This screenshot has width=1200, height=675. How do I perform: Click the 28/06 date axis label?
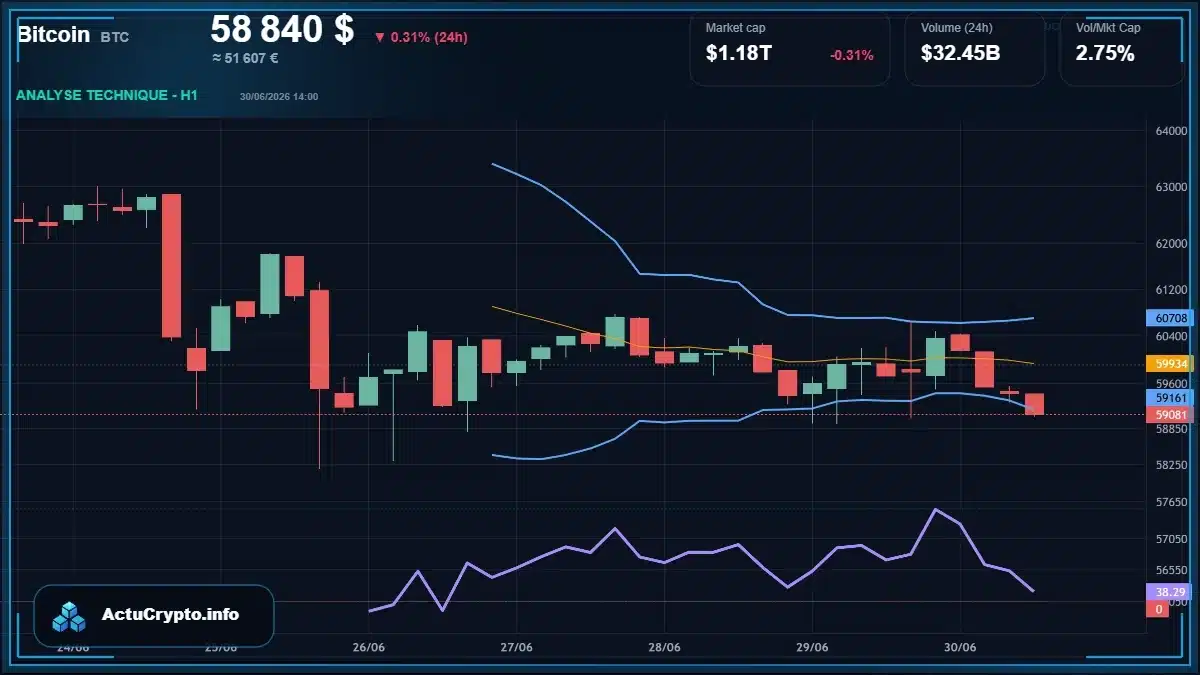click(x=664, y=647)
